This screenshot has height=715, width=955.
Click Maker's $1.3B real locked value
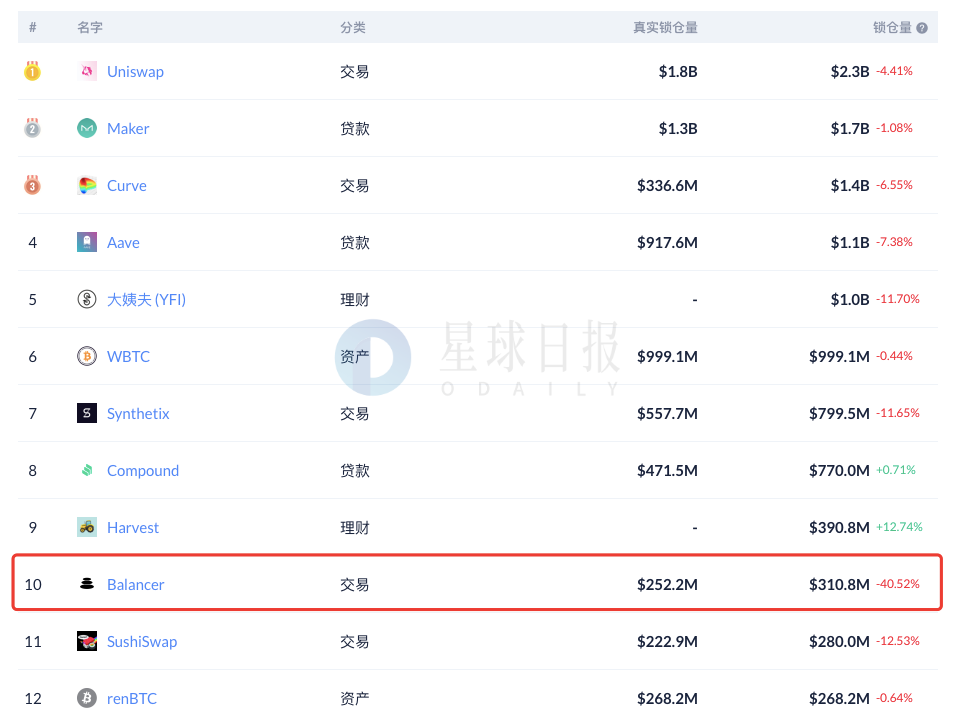678,129
